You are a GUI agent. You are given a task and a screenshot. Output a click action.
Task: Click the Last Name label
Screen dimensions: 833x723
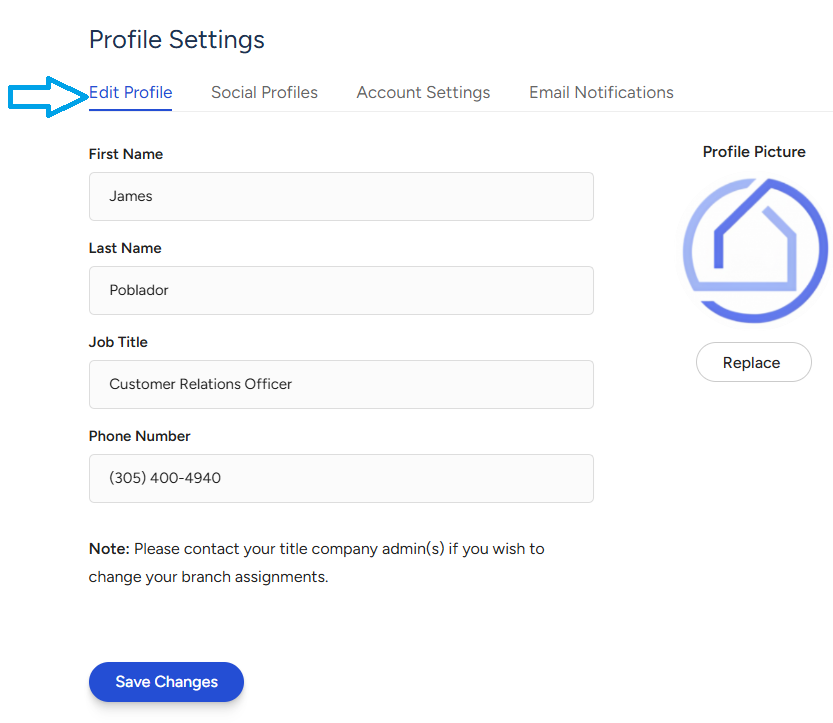click(x=125, y=248)
